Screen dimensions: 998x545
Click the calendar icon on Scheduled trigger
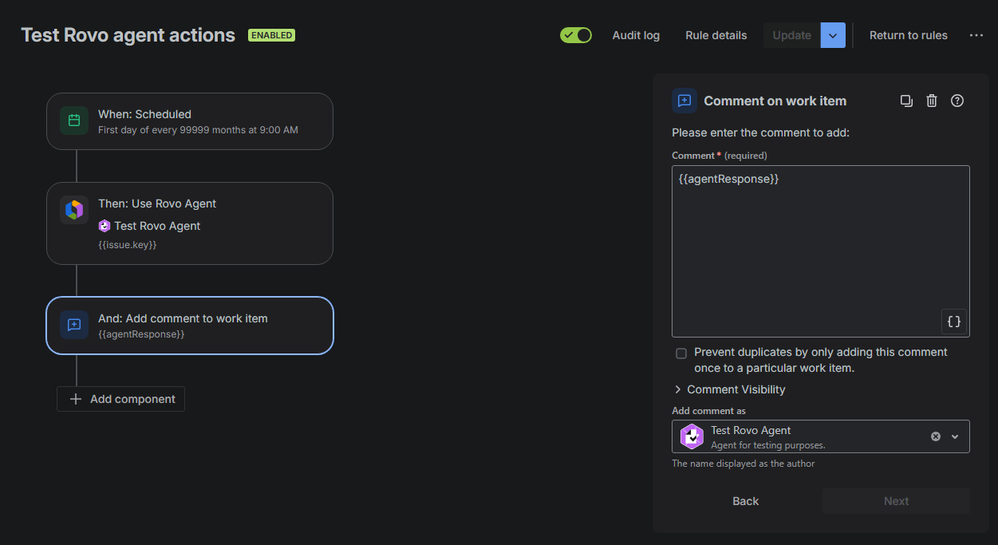coord(74,121)
